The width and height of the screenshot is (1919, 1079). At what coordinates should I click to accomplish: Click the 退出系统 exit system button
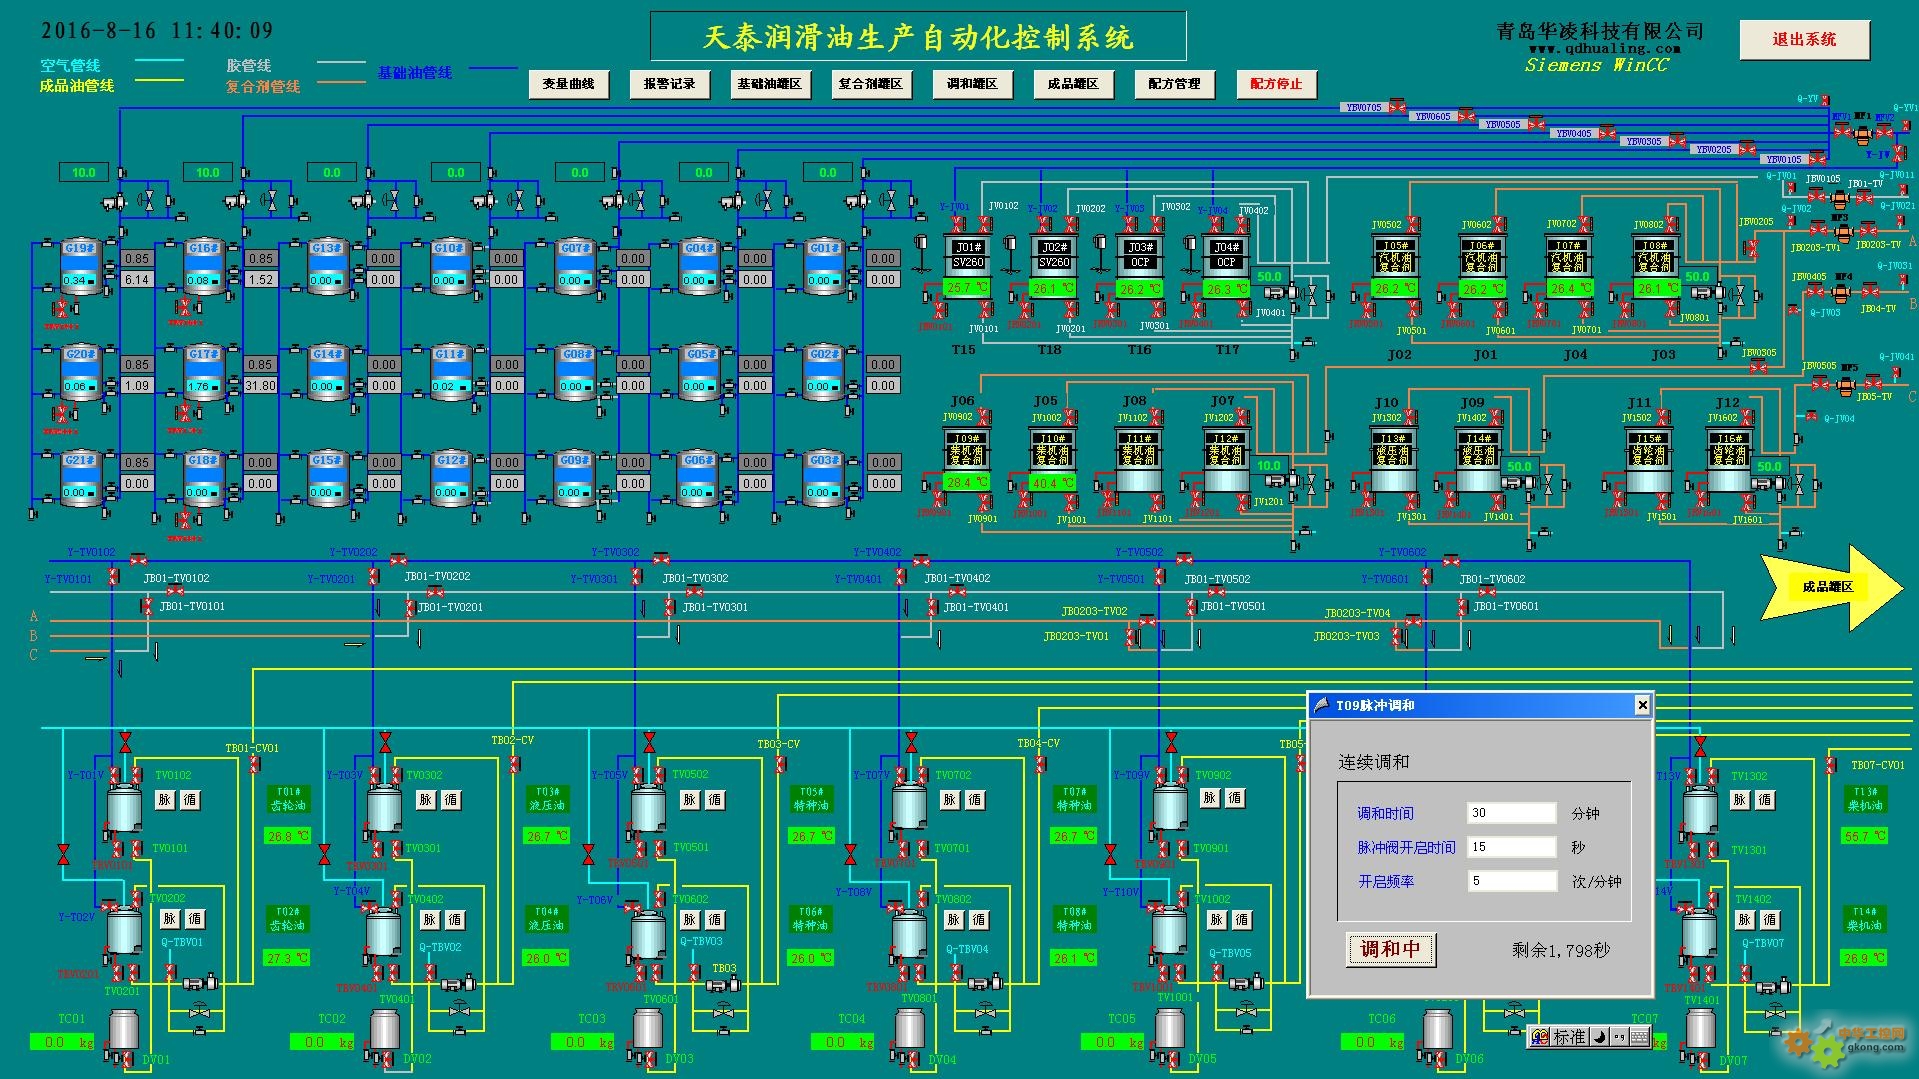coord(1804,40)
